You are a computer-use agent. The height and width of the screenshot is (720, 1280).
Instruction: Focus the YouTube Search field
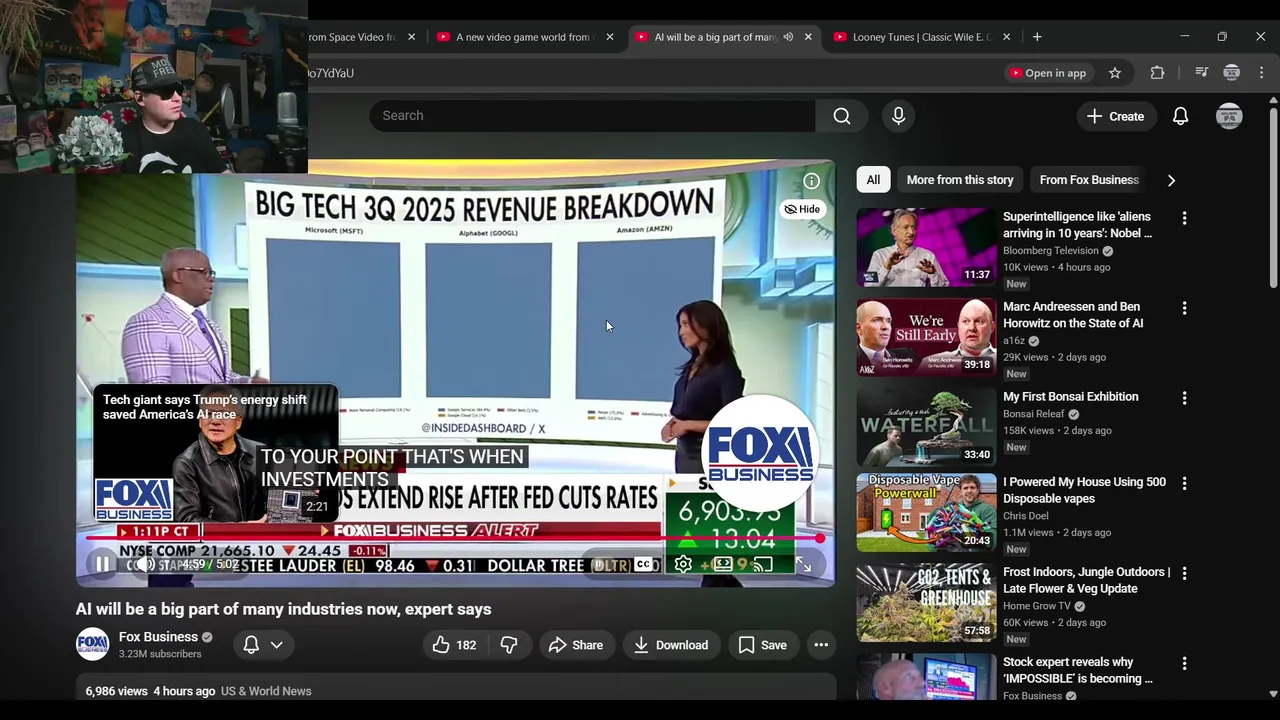tap(592, 116)
